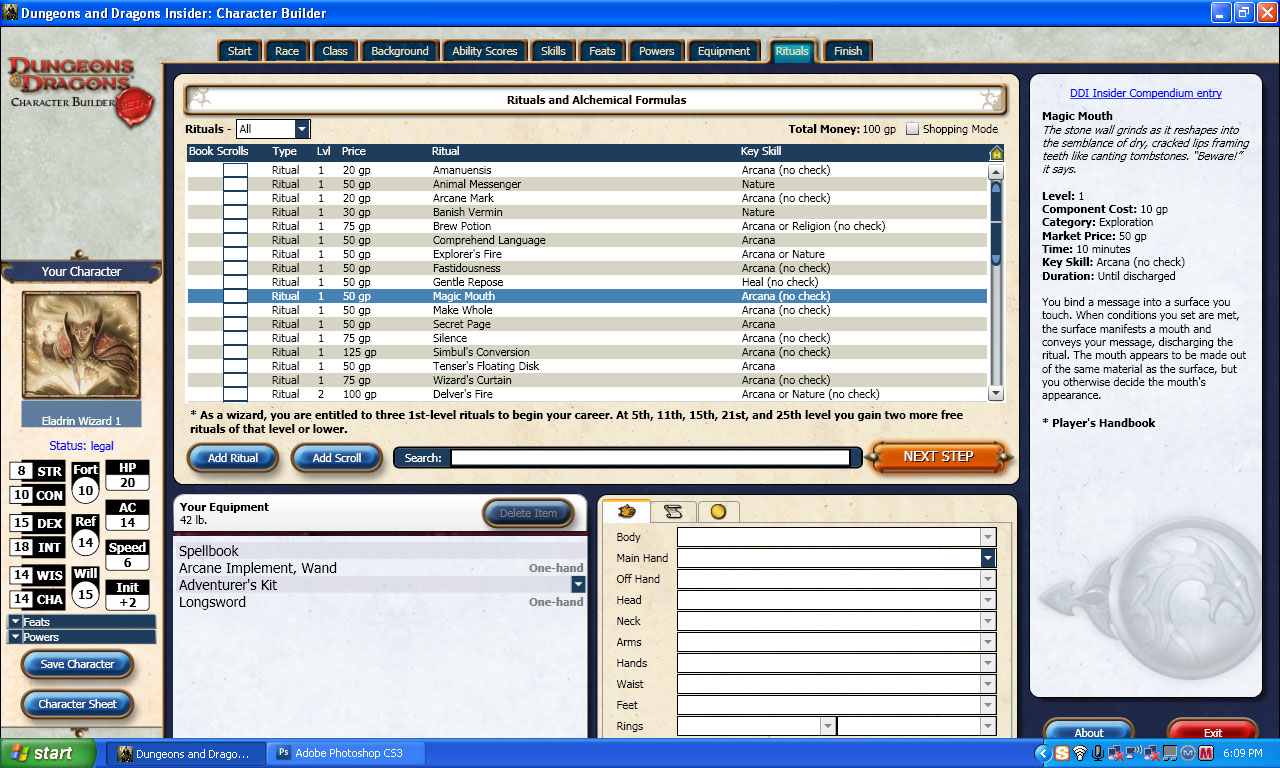Click the gray monitor tray icon
The height and width of the screenshot is (768, 1280).
(x=1170, y=753)
